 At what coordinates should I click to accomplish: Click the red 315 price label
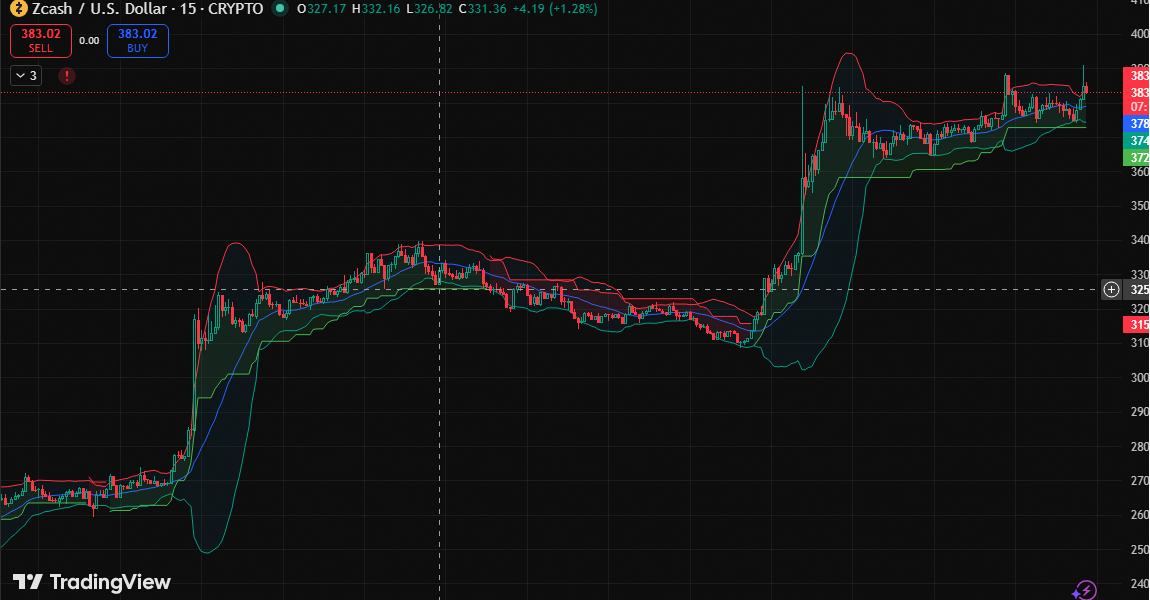click(1137, 324)
